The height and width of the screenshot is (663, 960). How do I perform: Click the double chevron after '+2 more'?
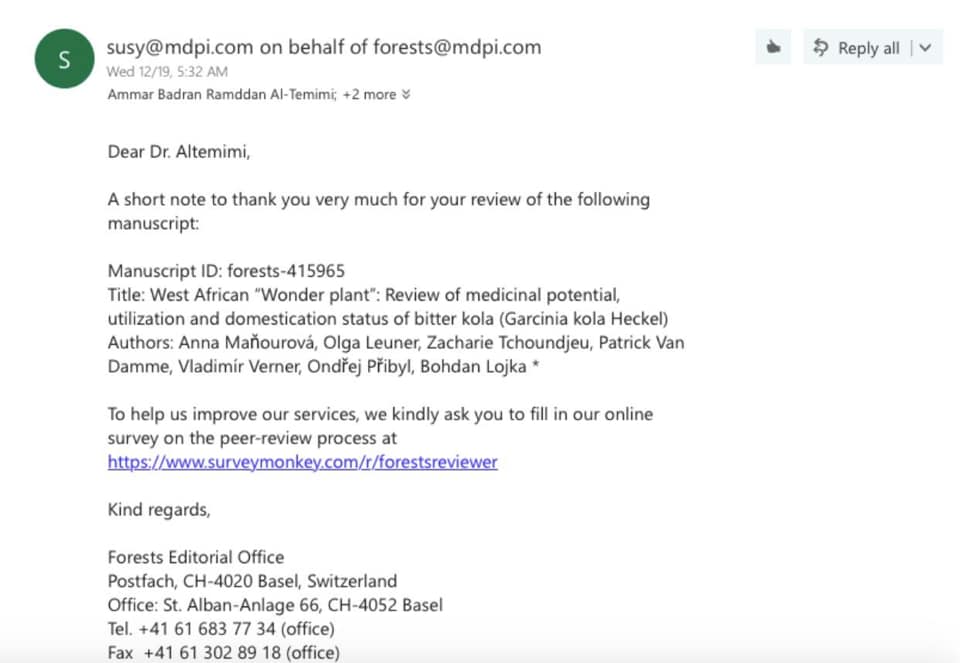406,94
